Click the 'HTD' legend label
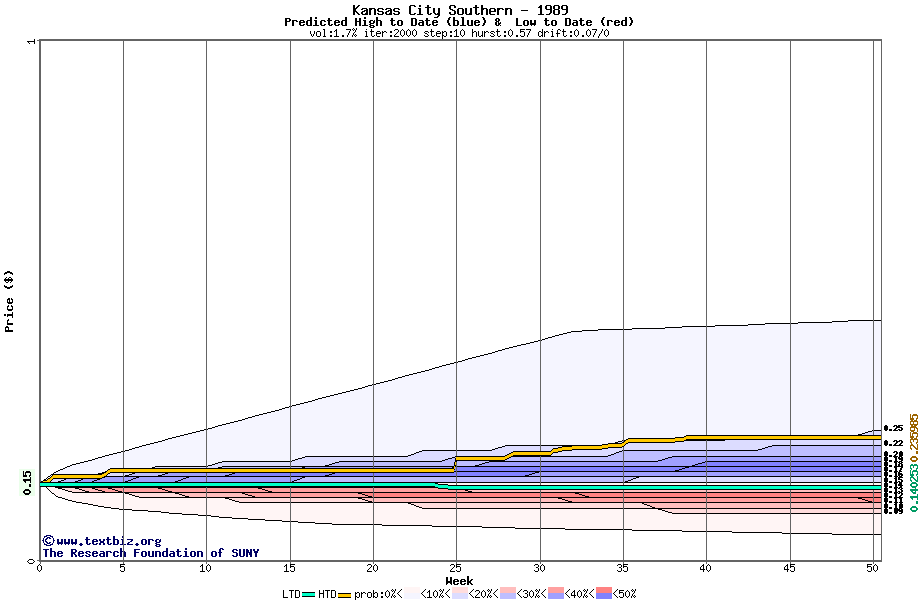920x600 pixels. [327, 594]
